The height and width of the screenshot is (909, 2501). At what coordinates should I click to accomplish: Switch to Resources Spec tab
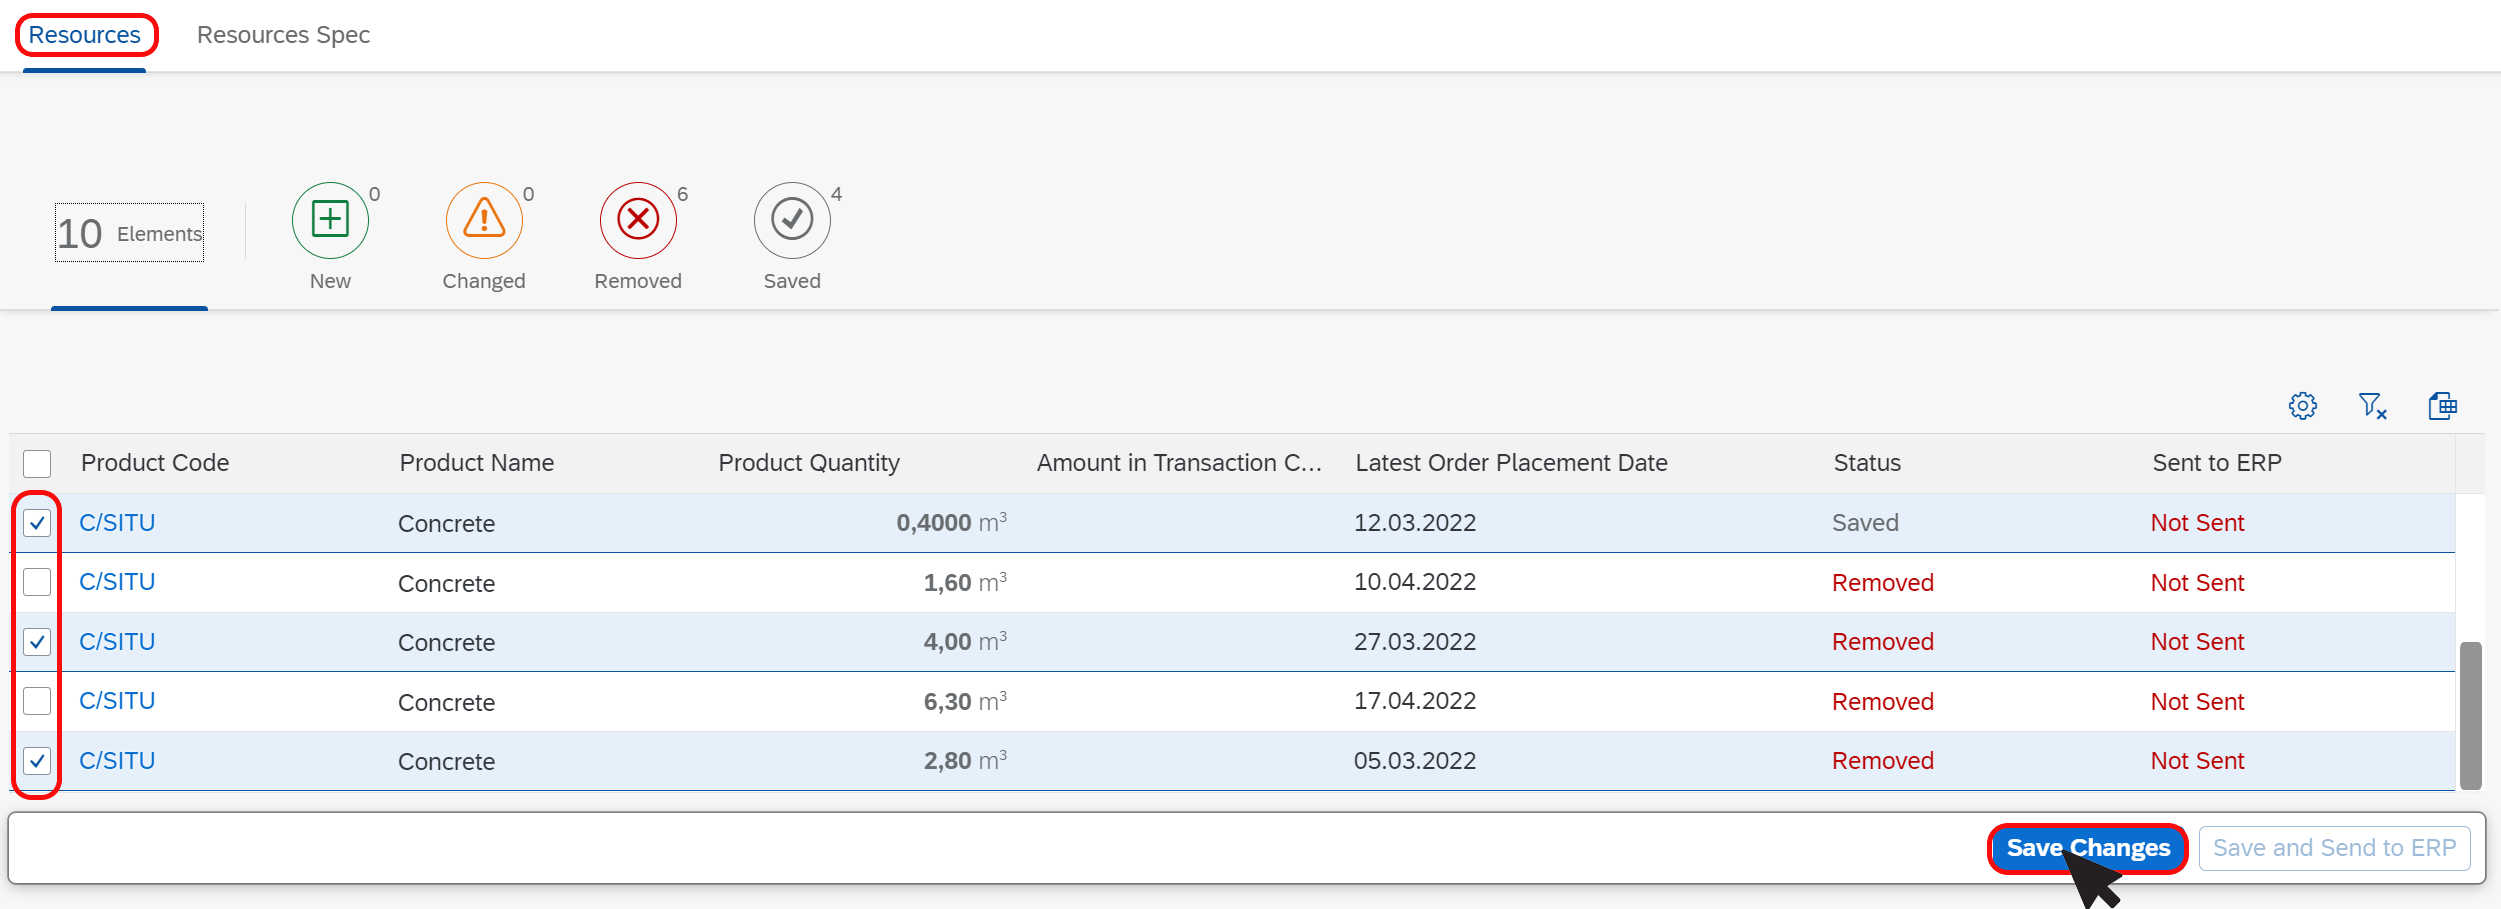click(283, 35)
